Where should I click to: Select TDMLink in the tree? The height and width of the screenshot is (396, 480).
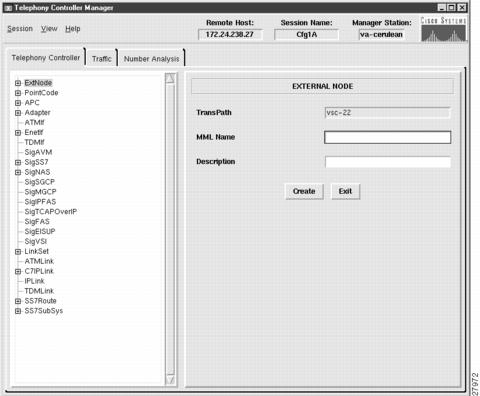coord(39,291)
